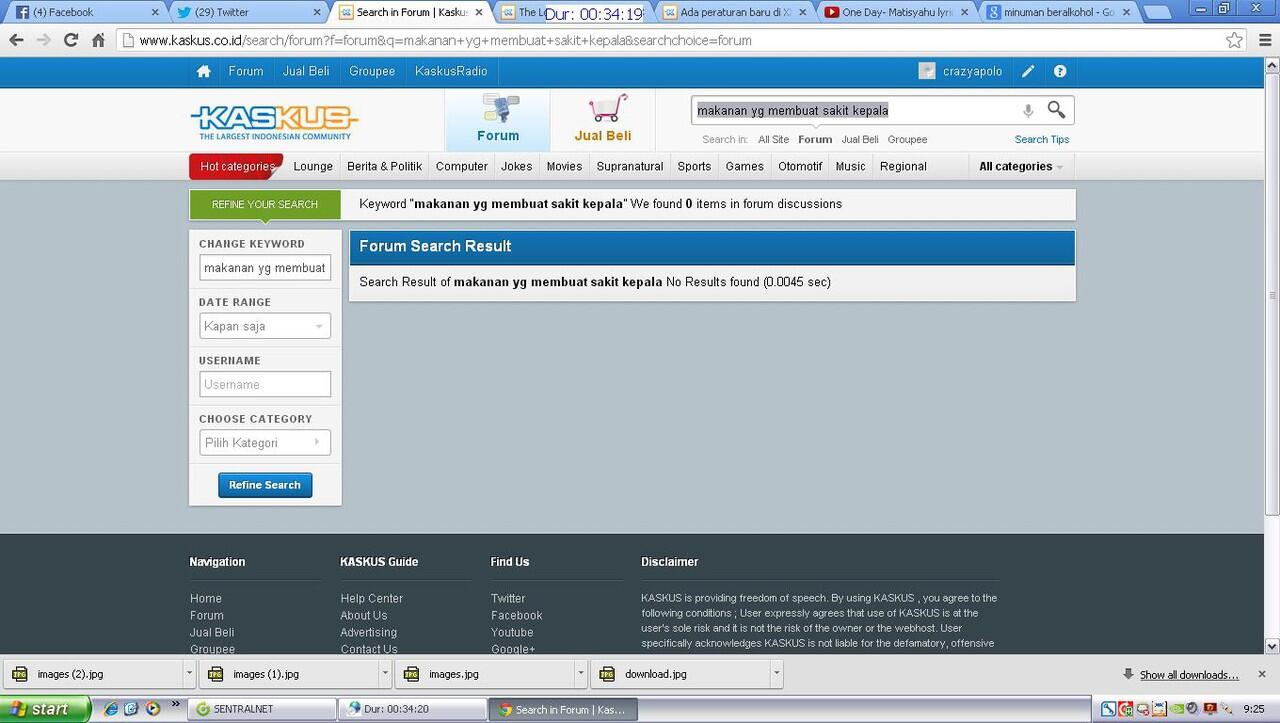Reload the page

pyautogui.click(x=70, y=40)
